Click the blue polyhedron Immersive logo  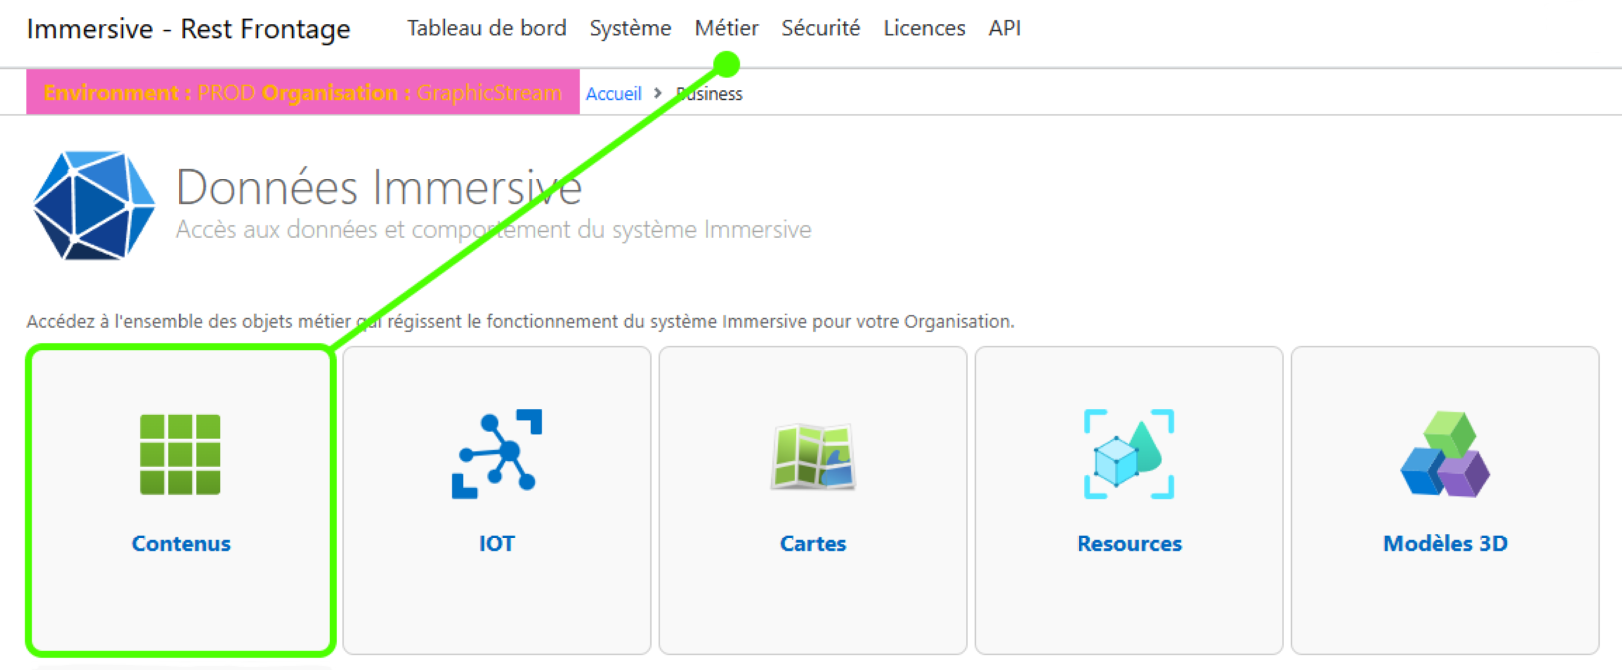94,206
